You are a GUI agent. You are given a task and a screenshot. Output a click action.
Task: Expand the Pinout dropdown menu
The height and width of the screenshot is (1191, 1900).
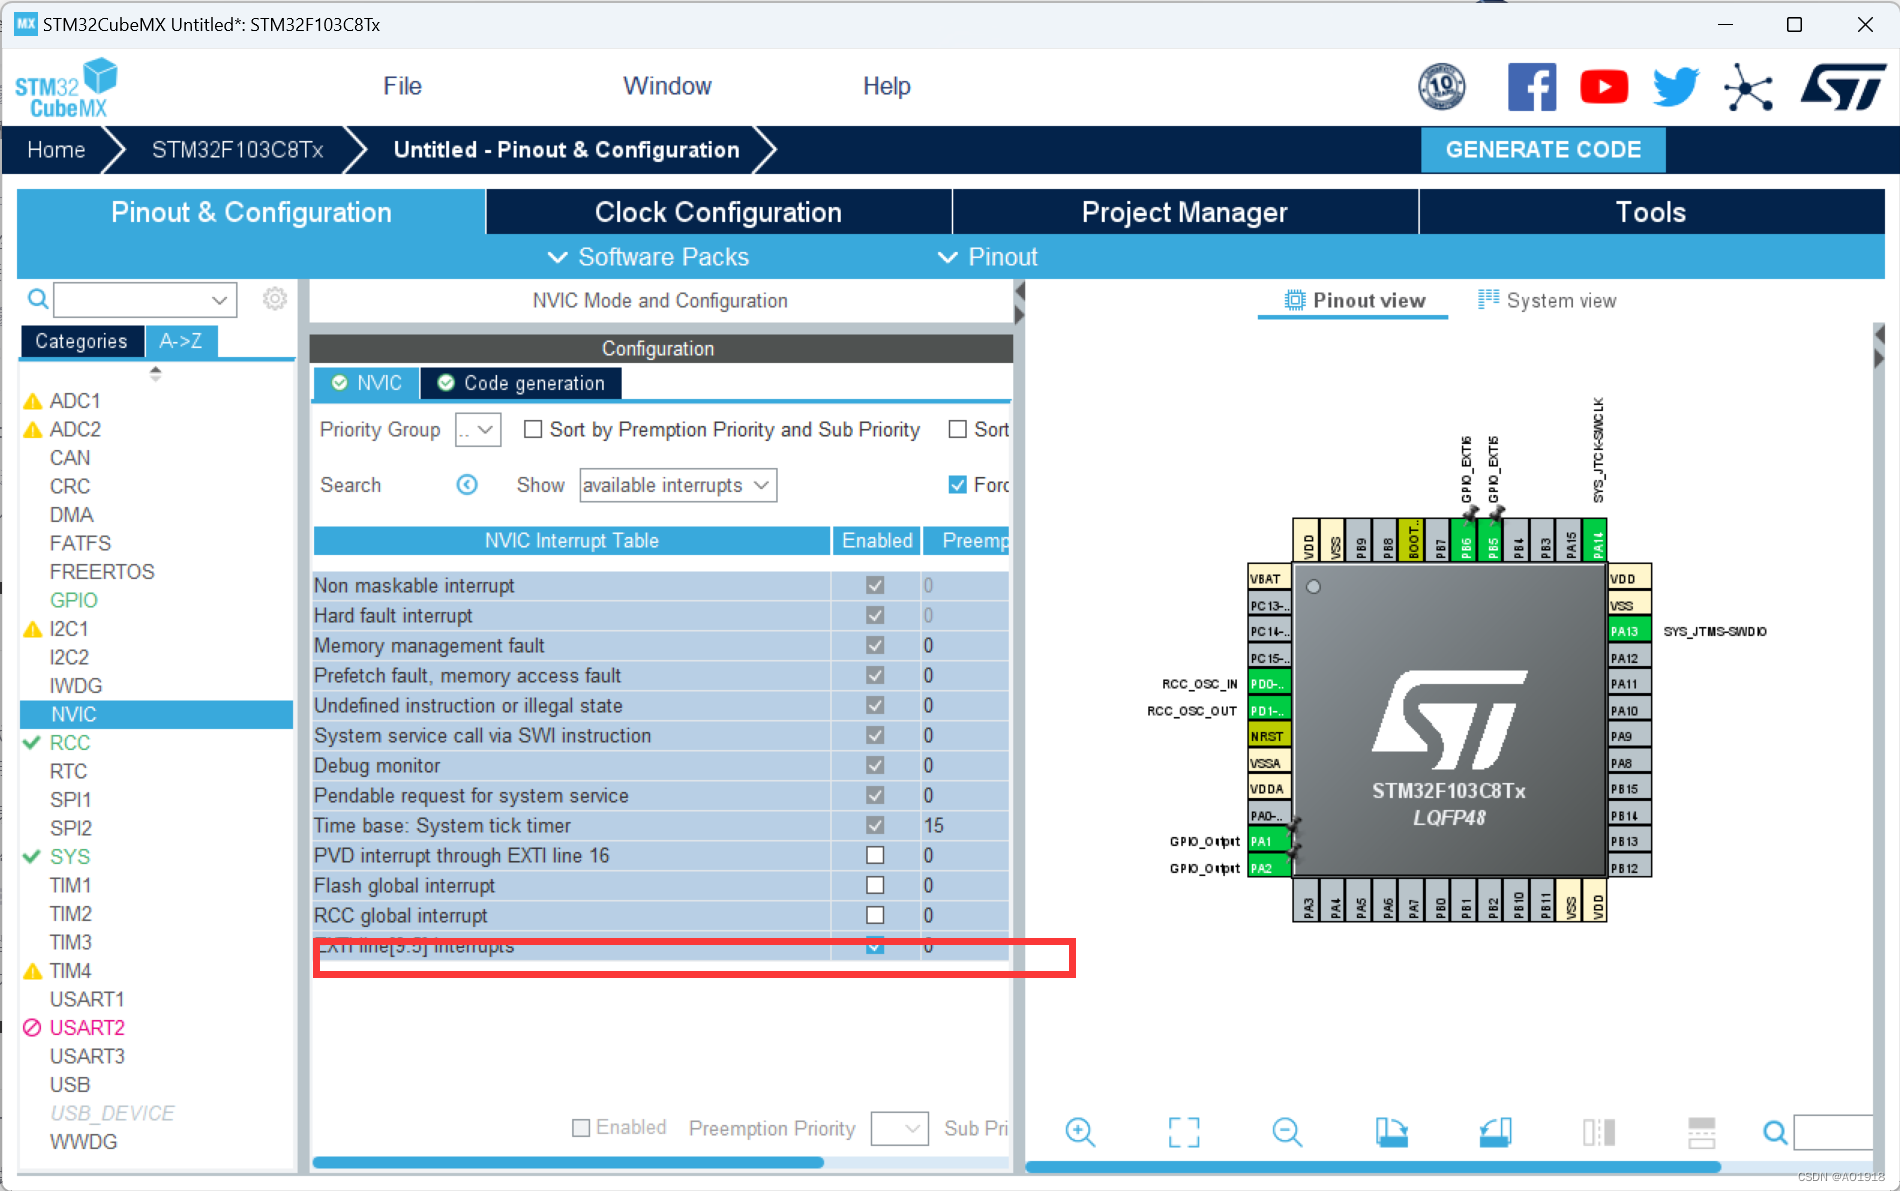click(988, 257)
